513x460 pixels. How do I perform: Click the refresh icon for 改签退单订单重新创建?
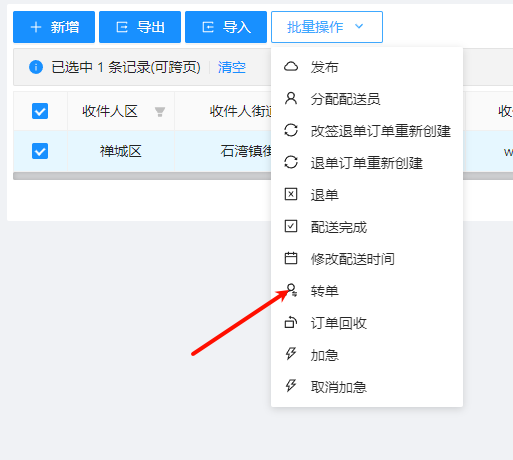(x=291, y=130)
